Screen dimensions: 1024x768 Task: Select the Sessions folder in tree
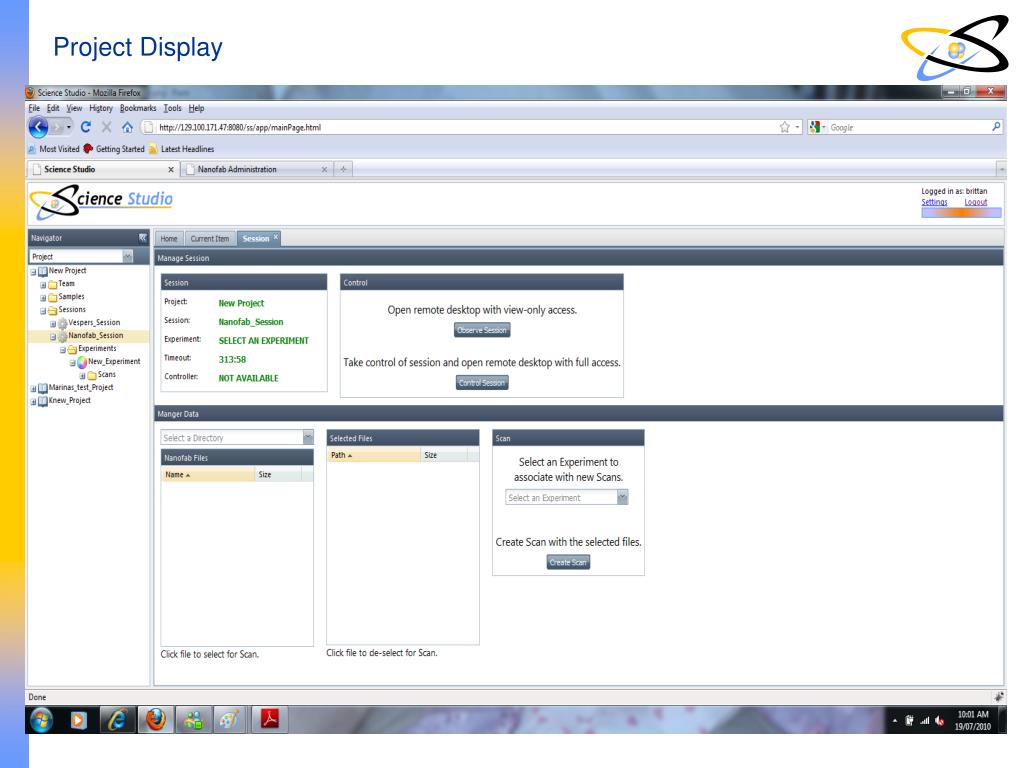pyautogui.click(x=72, y=310)
